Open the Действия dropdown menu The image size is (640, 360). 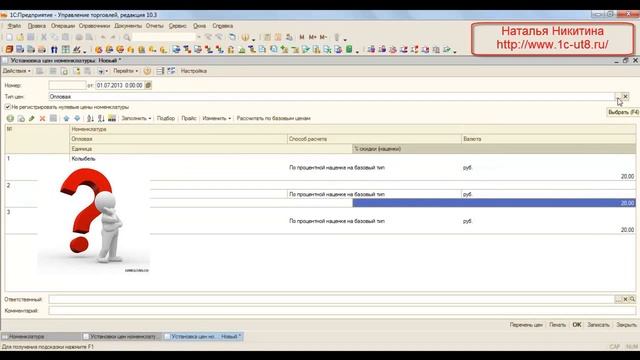(x=17, y=71)
